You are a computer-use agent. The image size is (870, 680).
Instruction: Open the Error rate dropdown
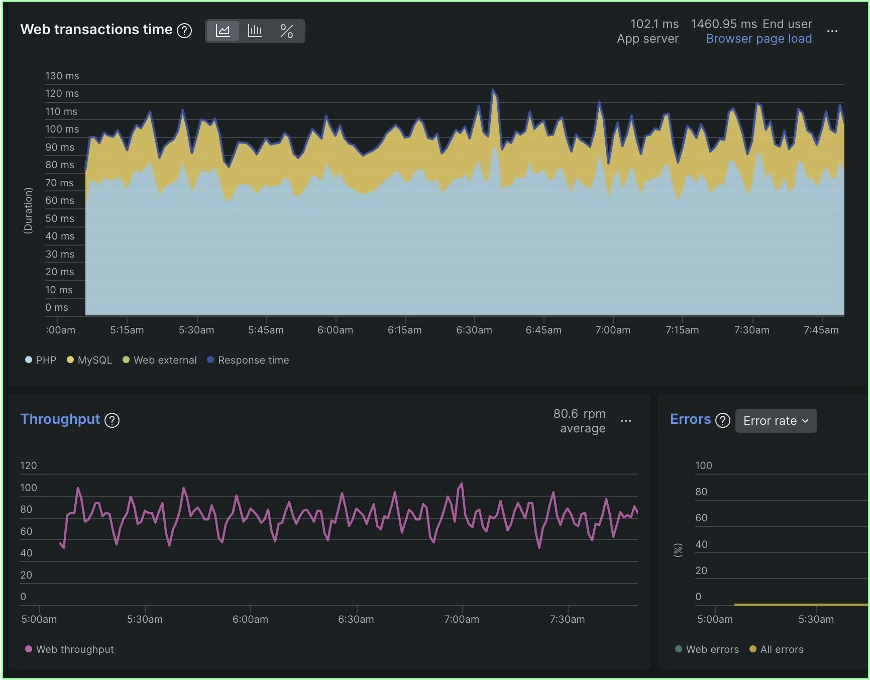pos(776,421)
